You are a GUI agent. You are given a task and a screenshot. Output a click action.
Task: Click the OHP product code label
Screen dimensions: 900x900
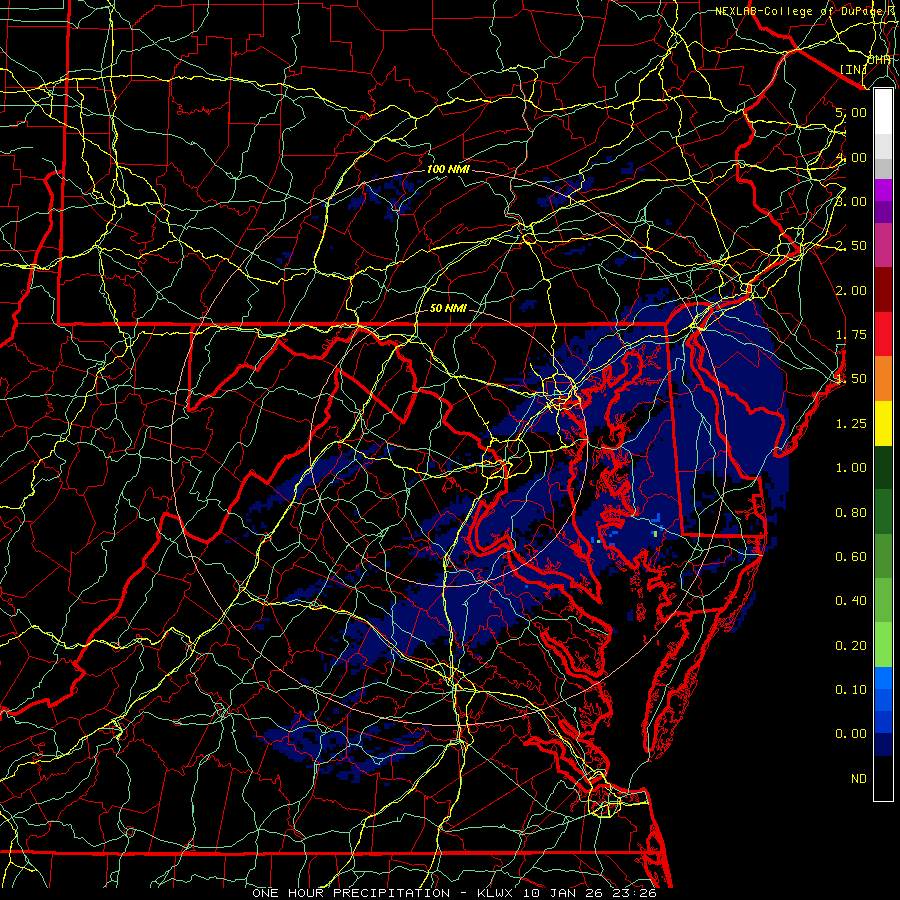(879, 59)
